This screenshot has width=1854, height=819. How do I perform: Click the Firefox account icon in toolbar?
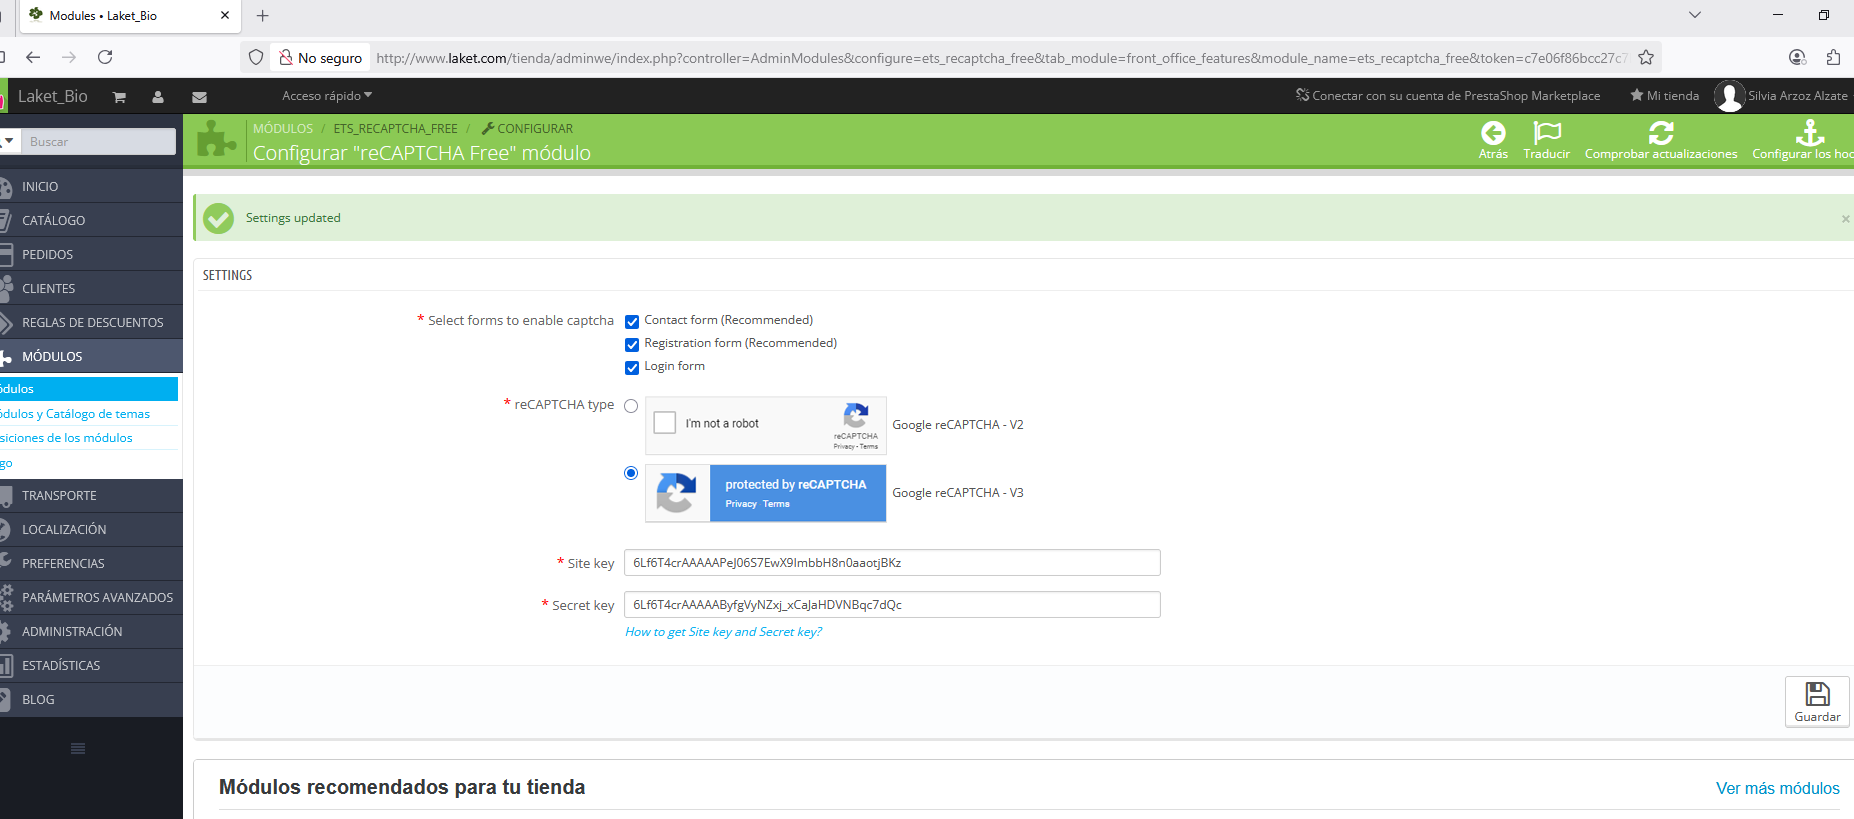(x=1797, y=58)
